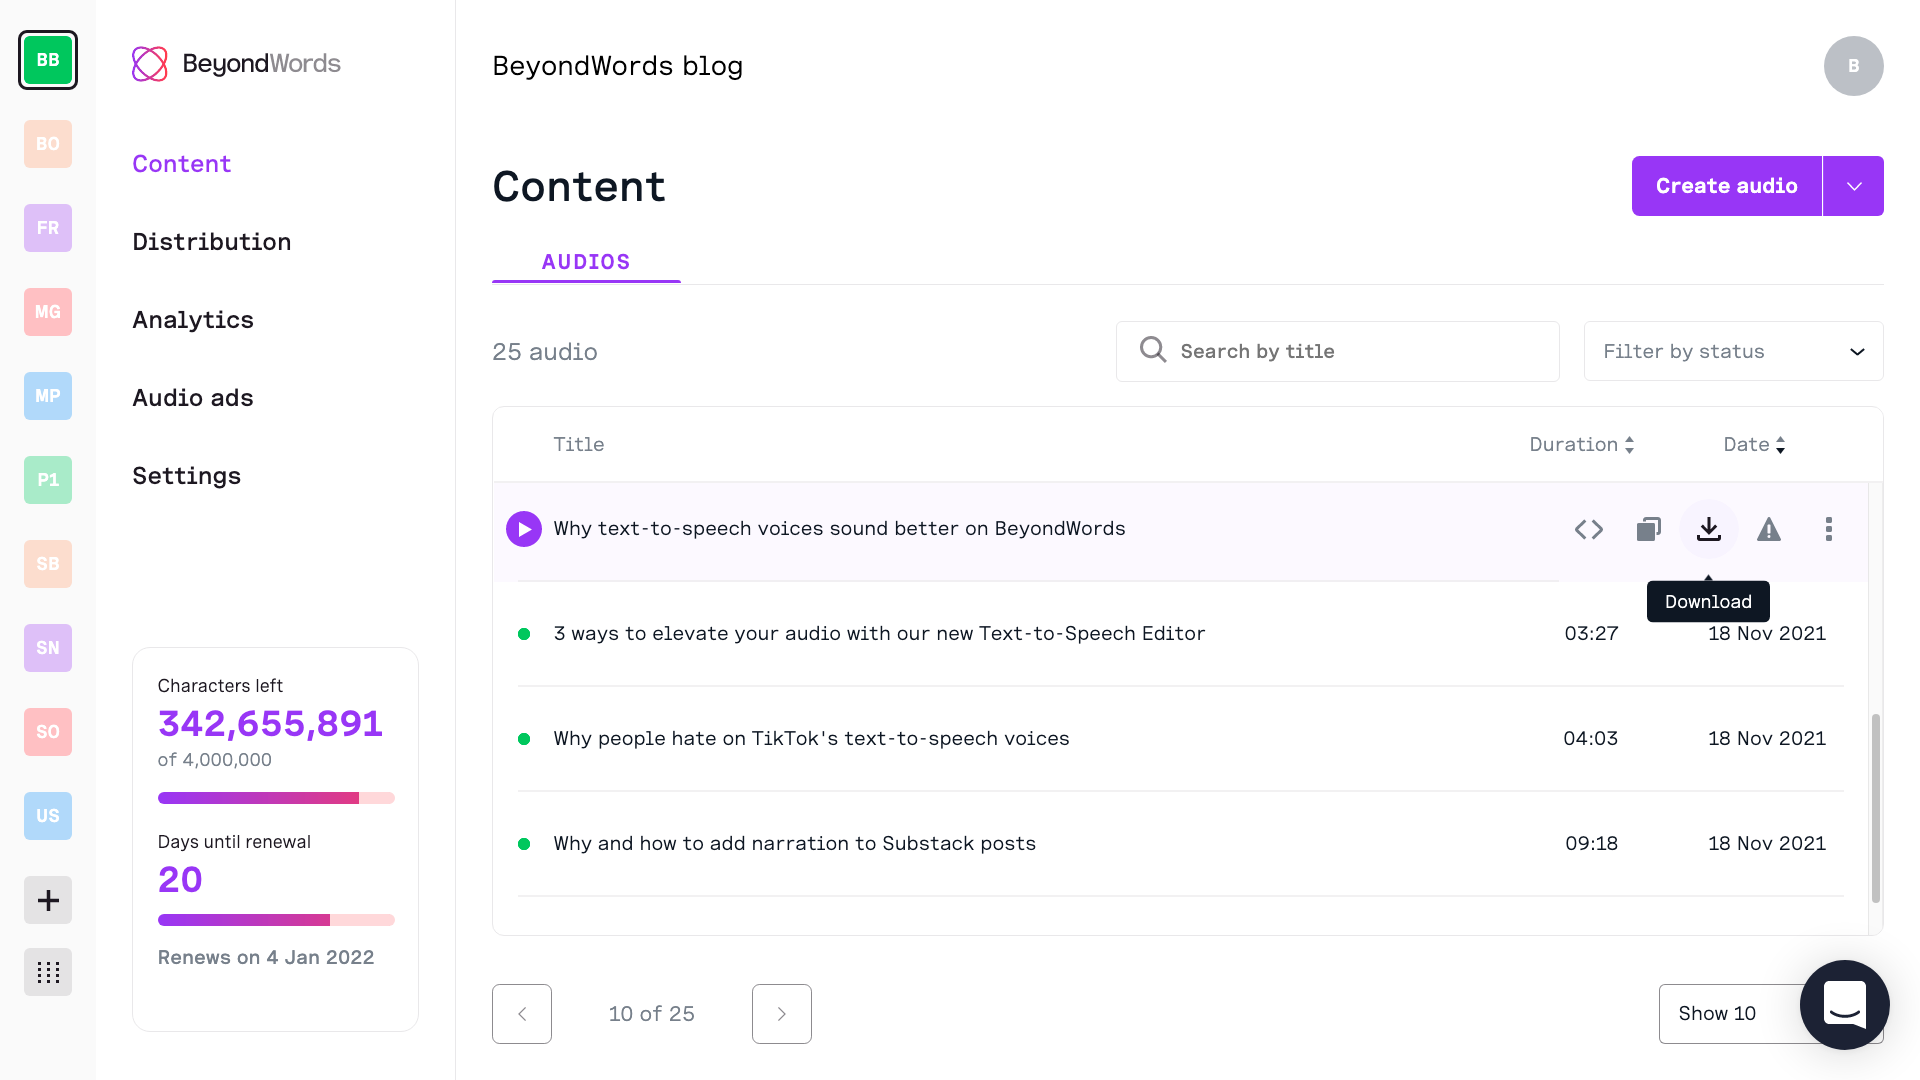Switch to the MG project workspace

click(x=48, y=312)
